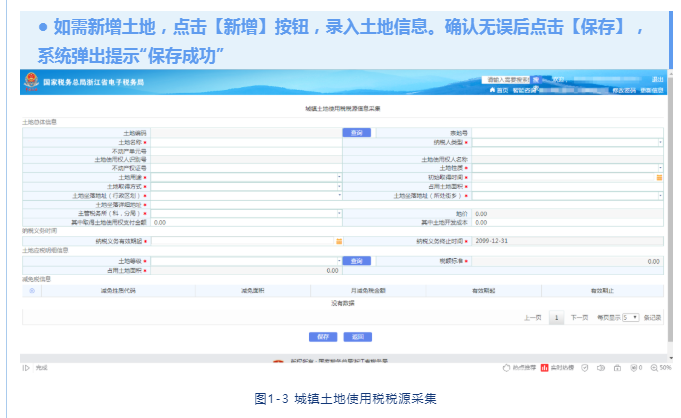Click the 占用土地面积 field beside 初始取得时间 row
Screen dimensions: 681x418
567,186
